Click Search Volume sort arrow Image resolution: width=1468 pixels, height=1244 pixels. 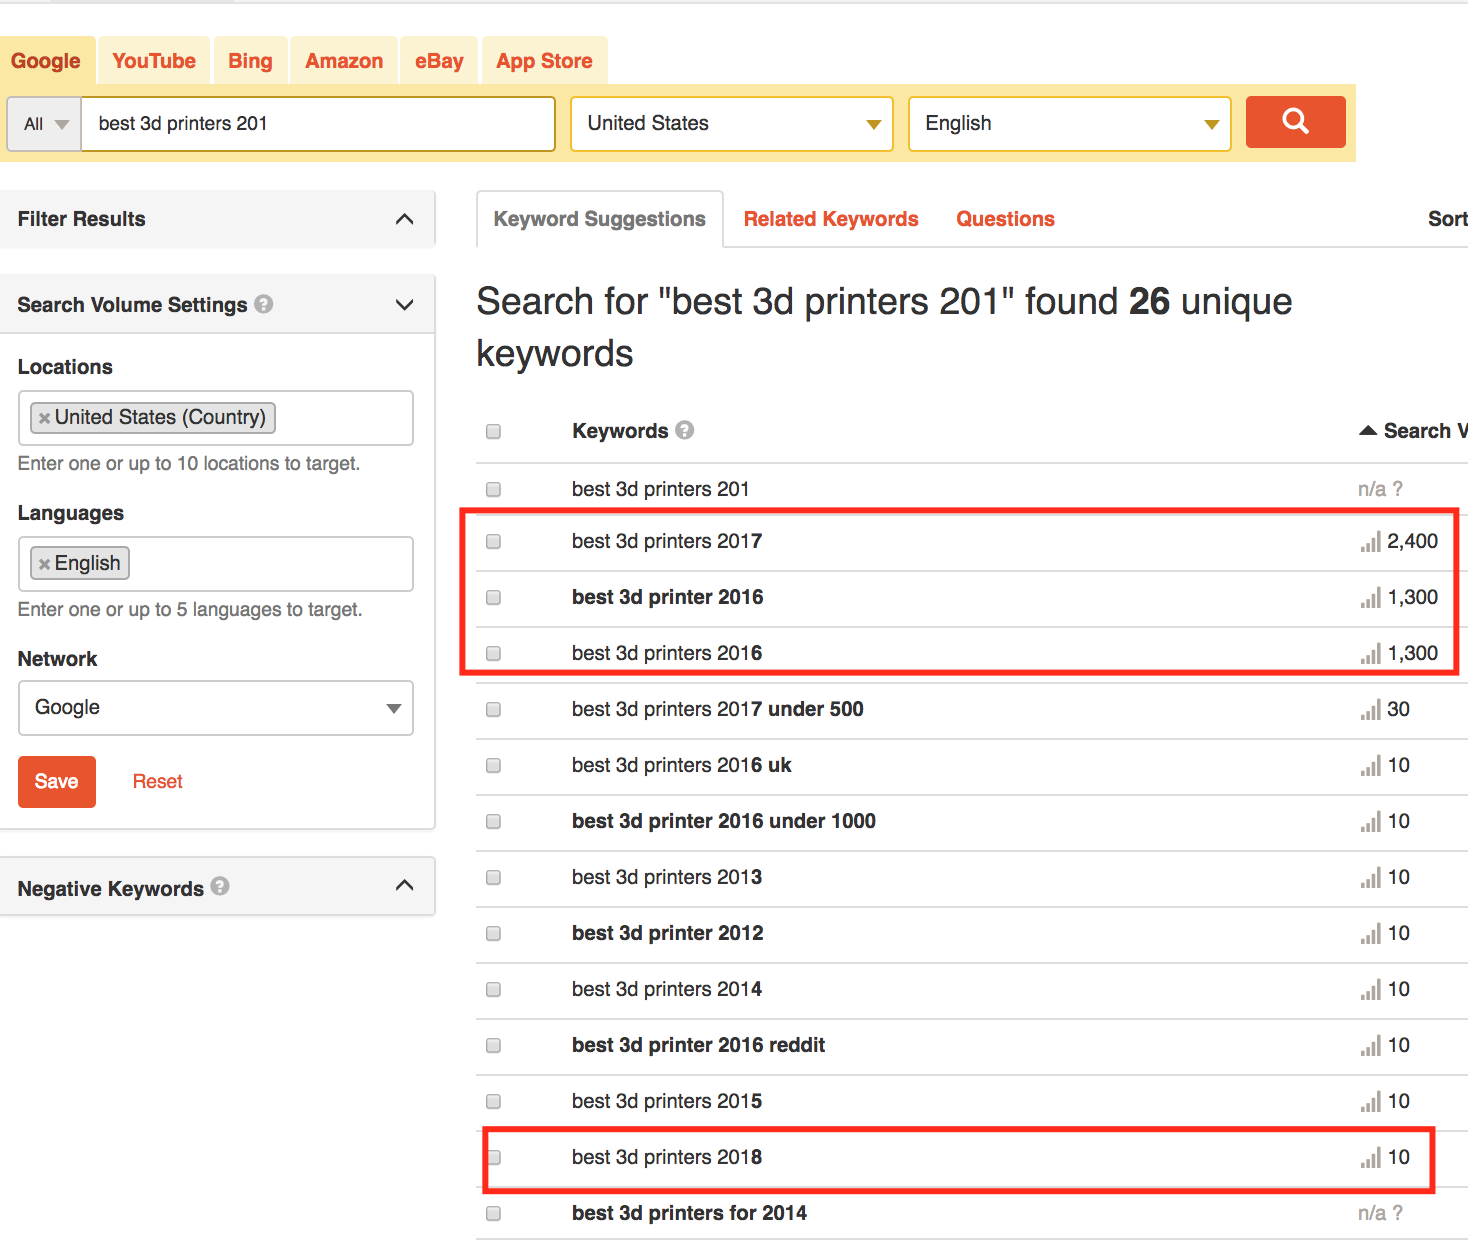(x=1368, y=431)
